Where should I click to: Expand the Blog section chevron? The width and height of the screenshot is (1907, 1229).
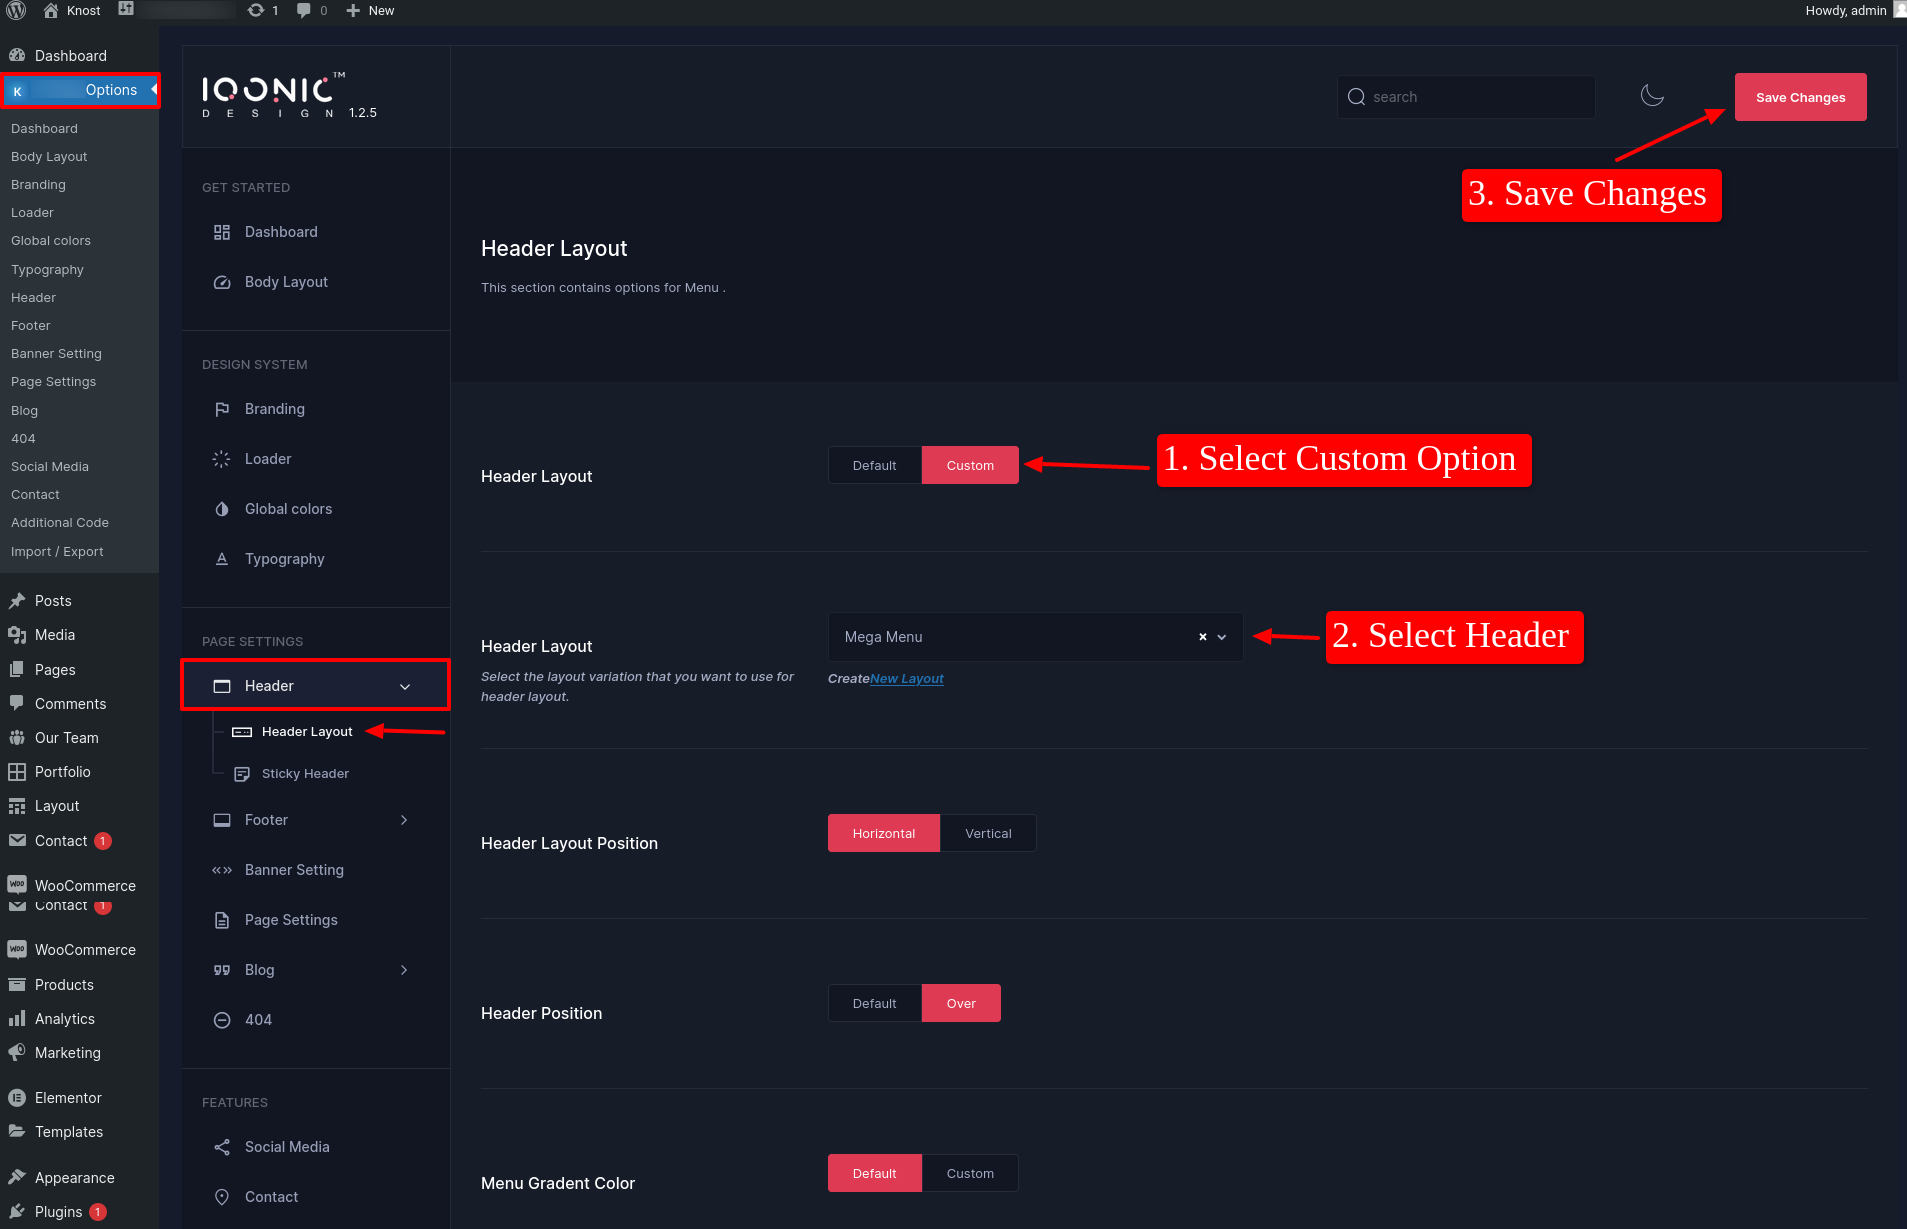click(x=404, y=970)
